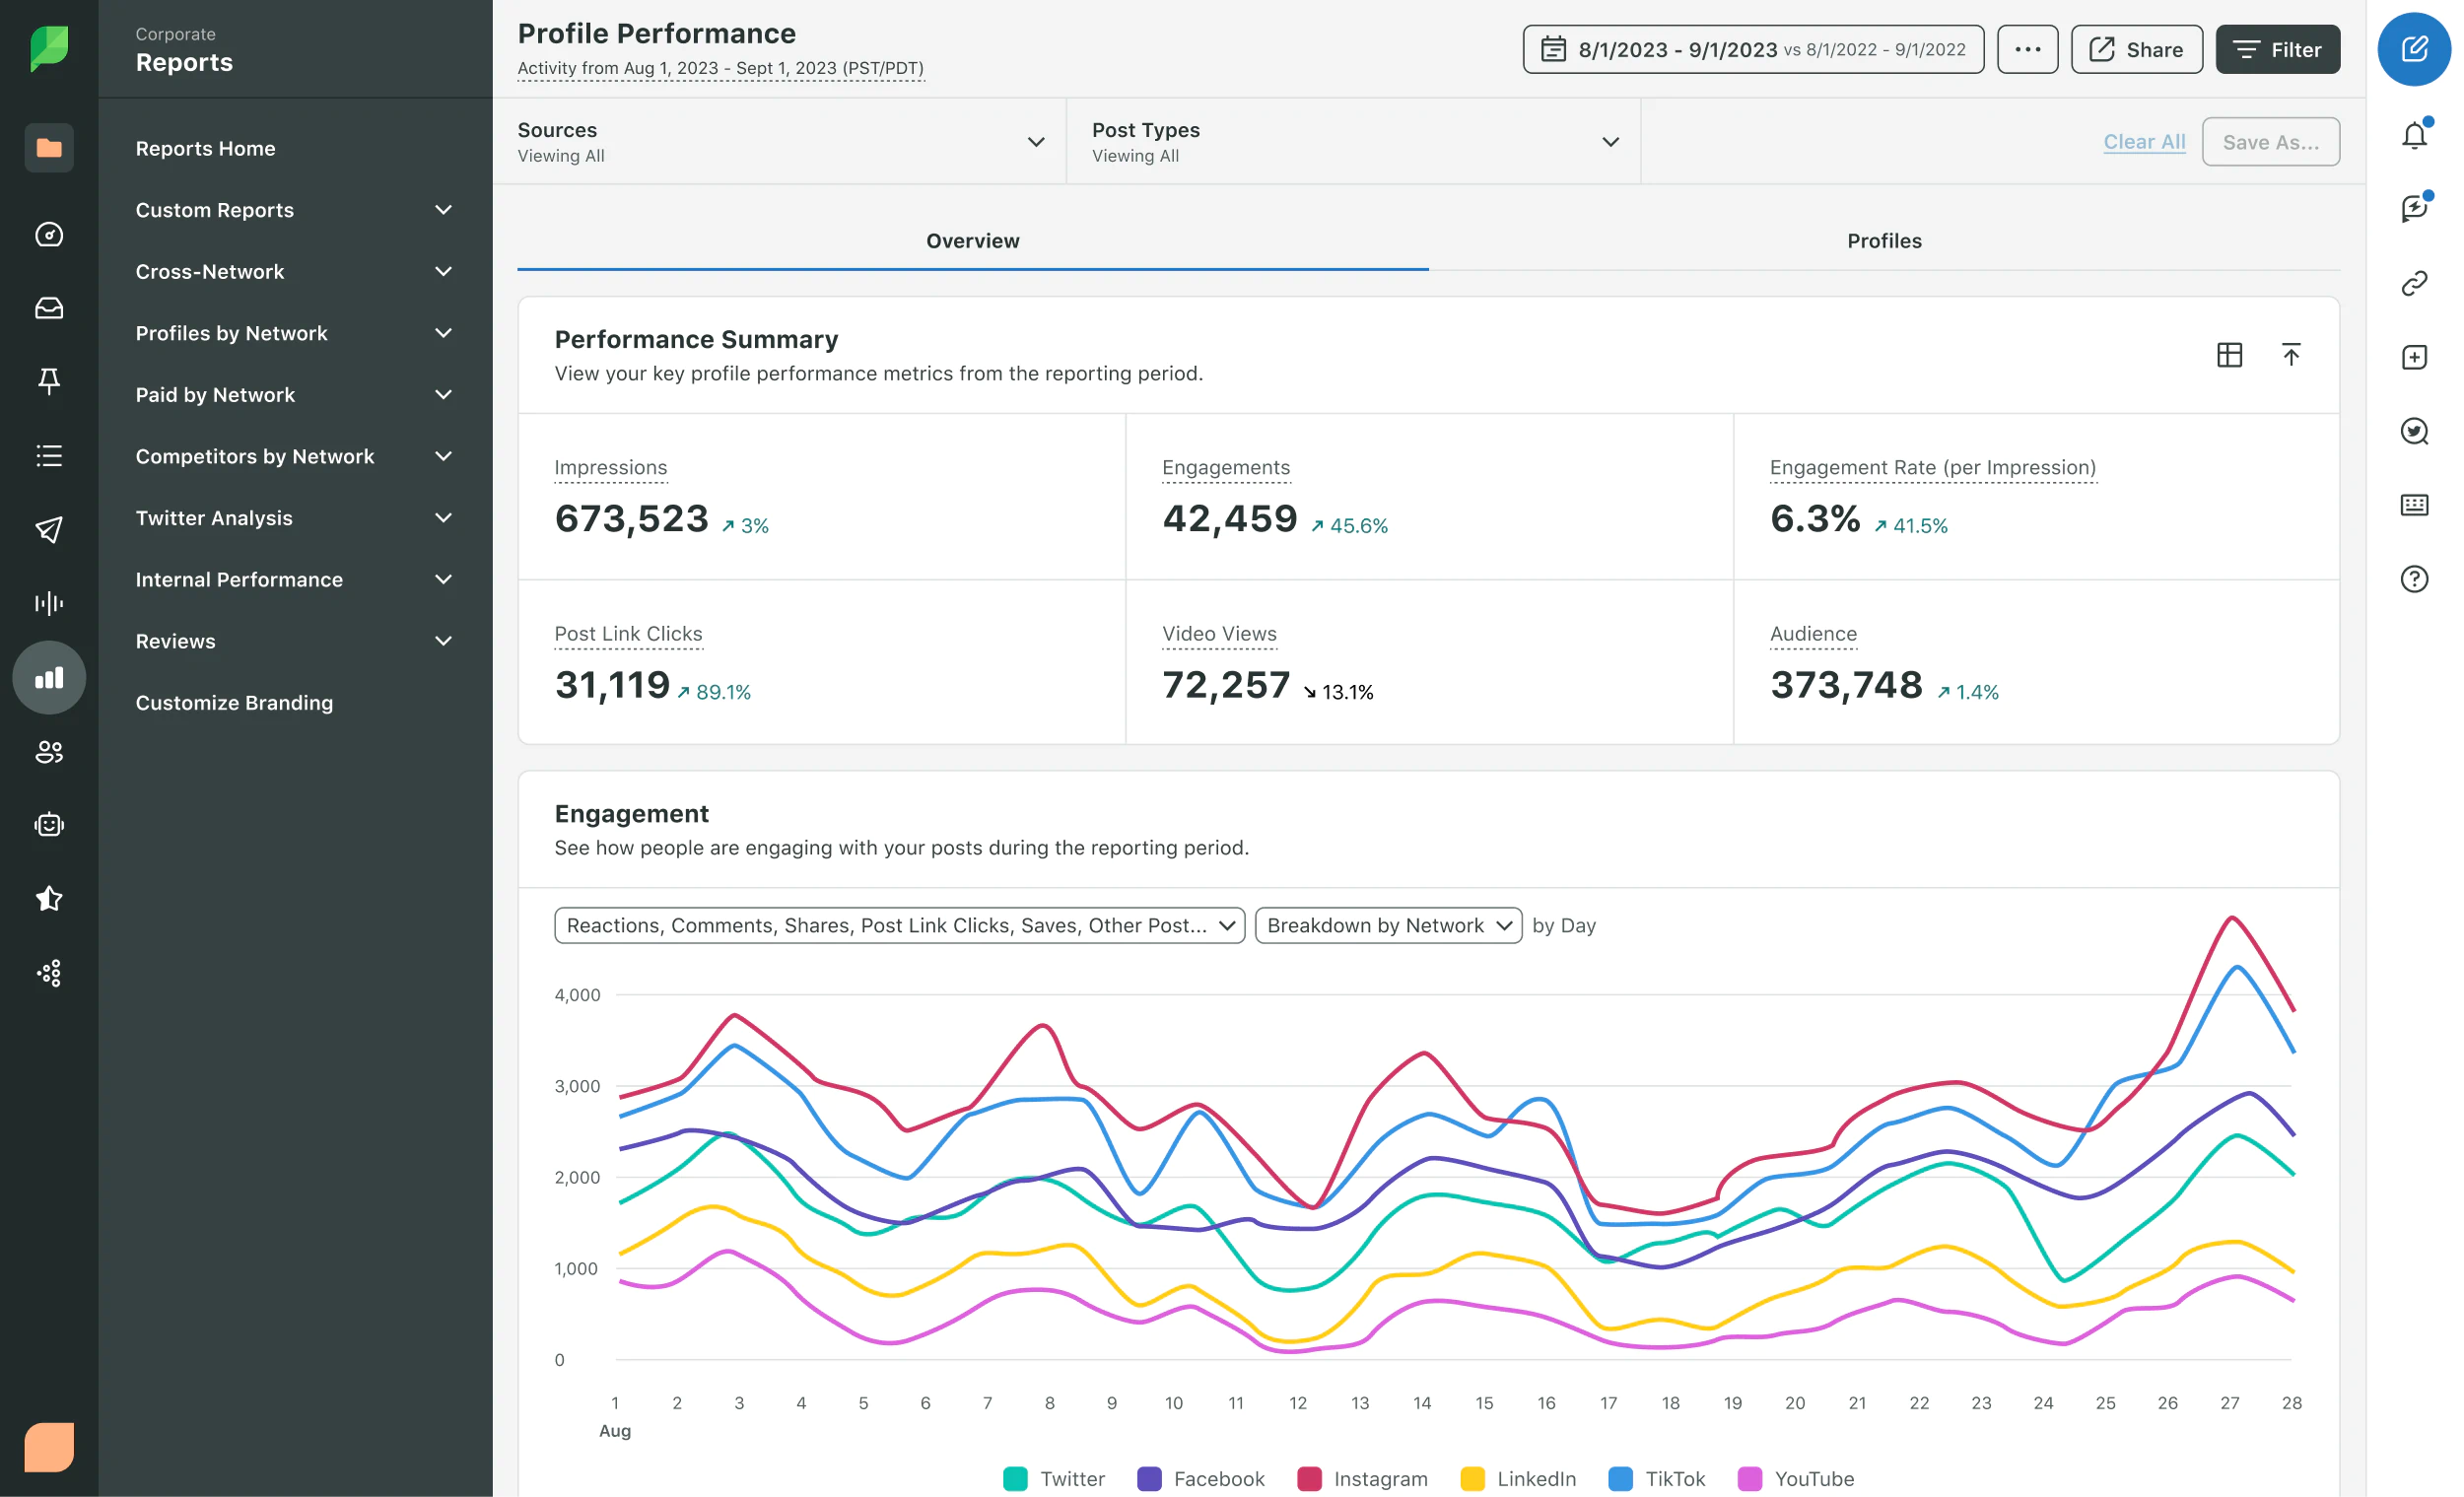Click the export/upload icon in Performance Summary

pos(2290,354)
